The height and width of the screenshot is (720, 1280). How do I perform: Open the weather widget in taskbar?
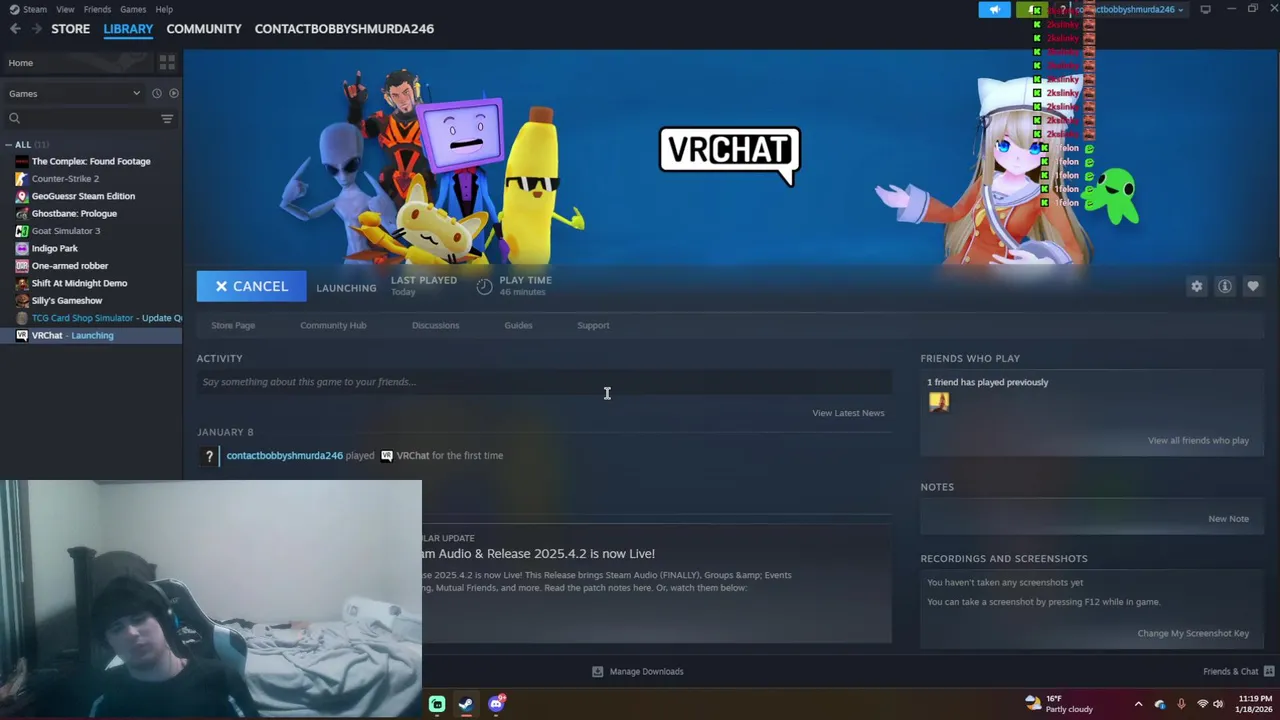click(1059, 704)
